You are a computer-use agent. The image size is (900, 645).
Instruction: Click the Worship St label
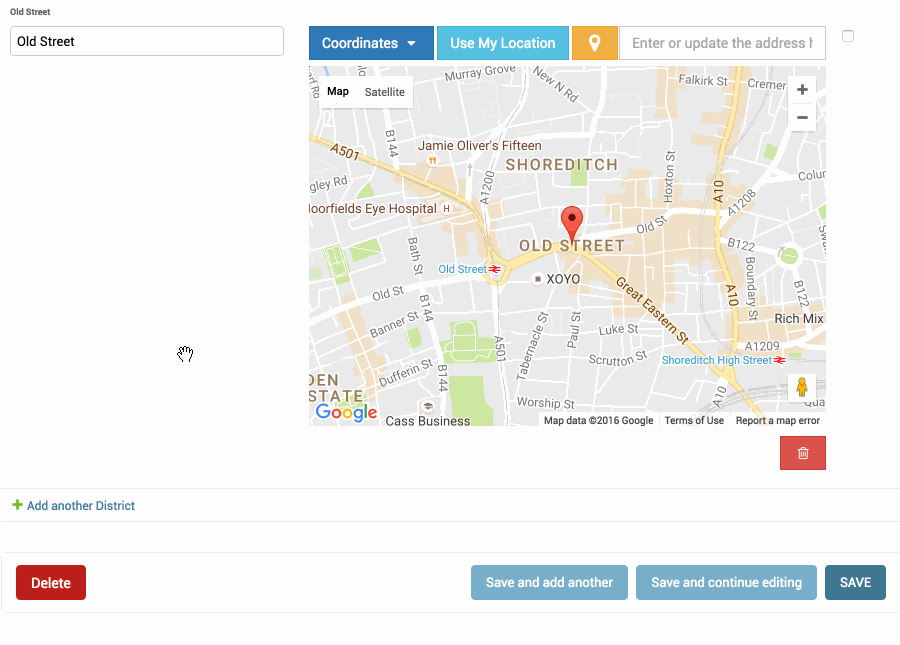point(545,403)
